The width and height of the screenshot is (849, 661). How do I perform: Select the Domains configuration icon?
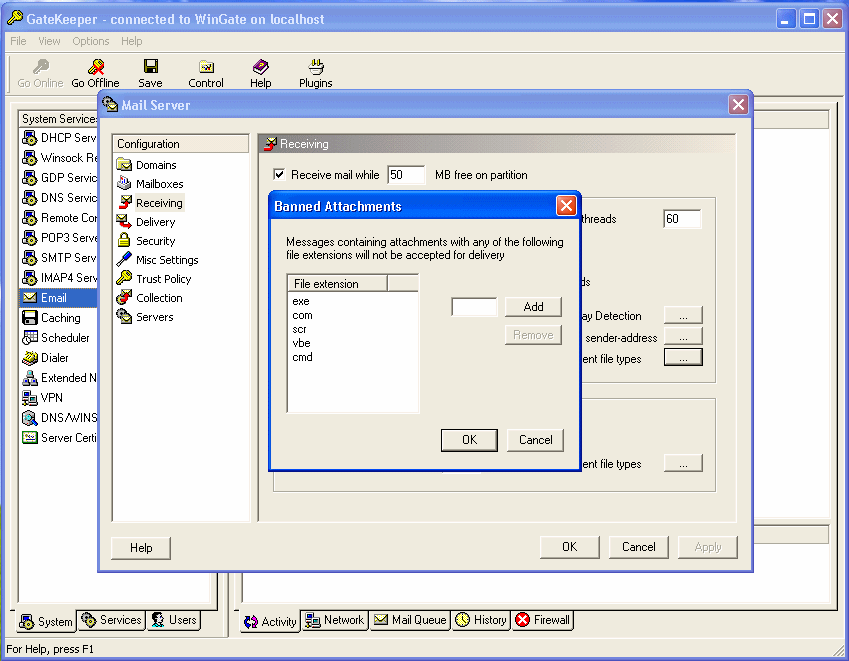click(x=125, y=164)
